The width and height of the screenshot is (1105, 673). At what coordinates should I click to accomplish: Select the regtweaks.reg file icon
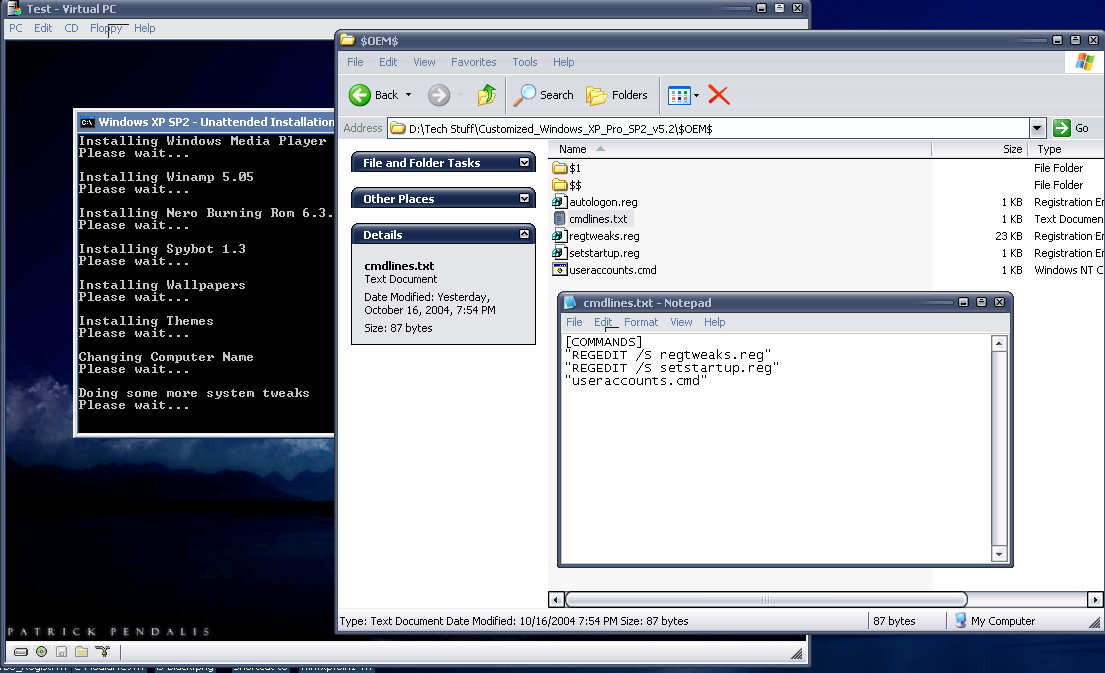[560, 235]
